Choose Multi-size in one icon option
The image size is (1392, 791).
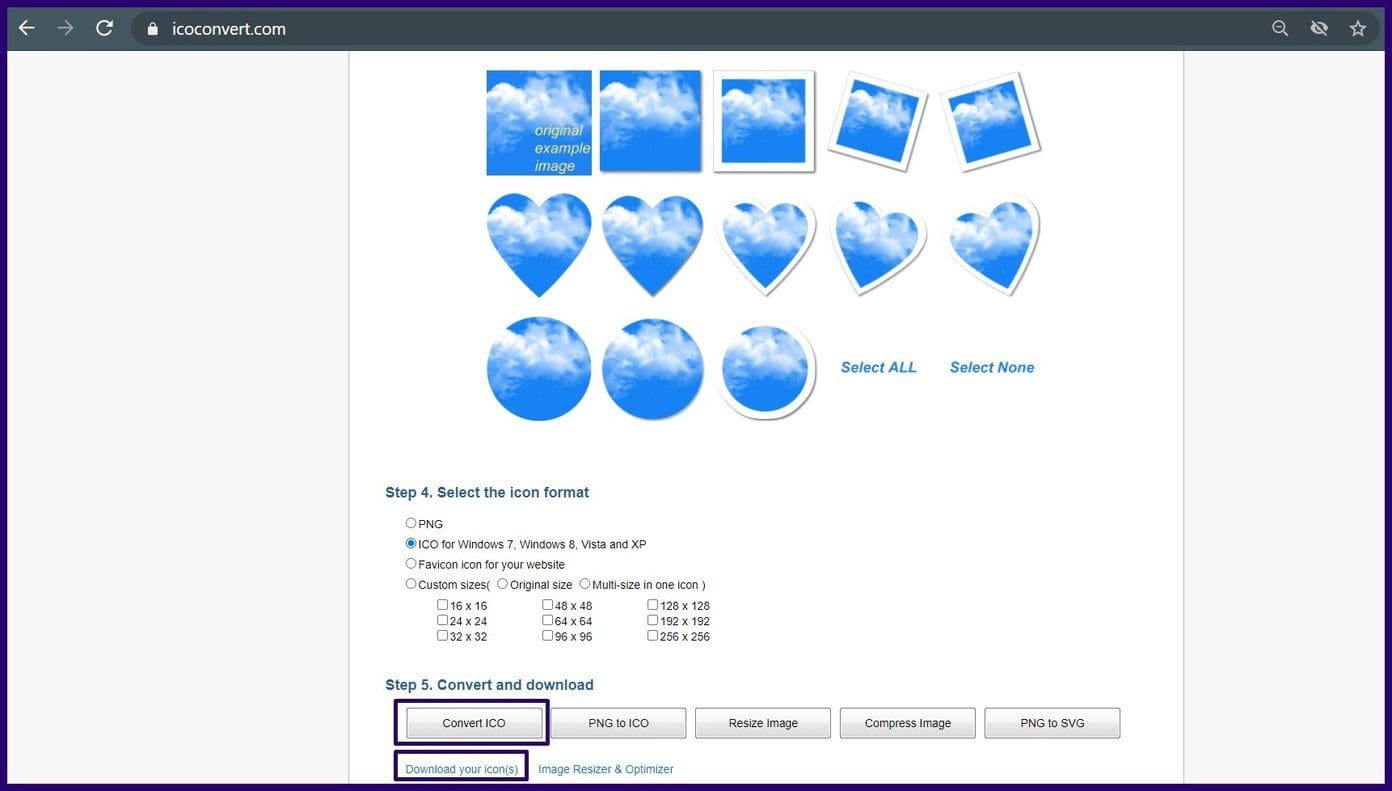585,584
